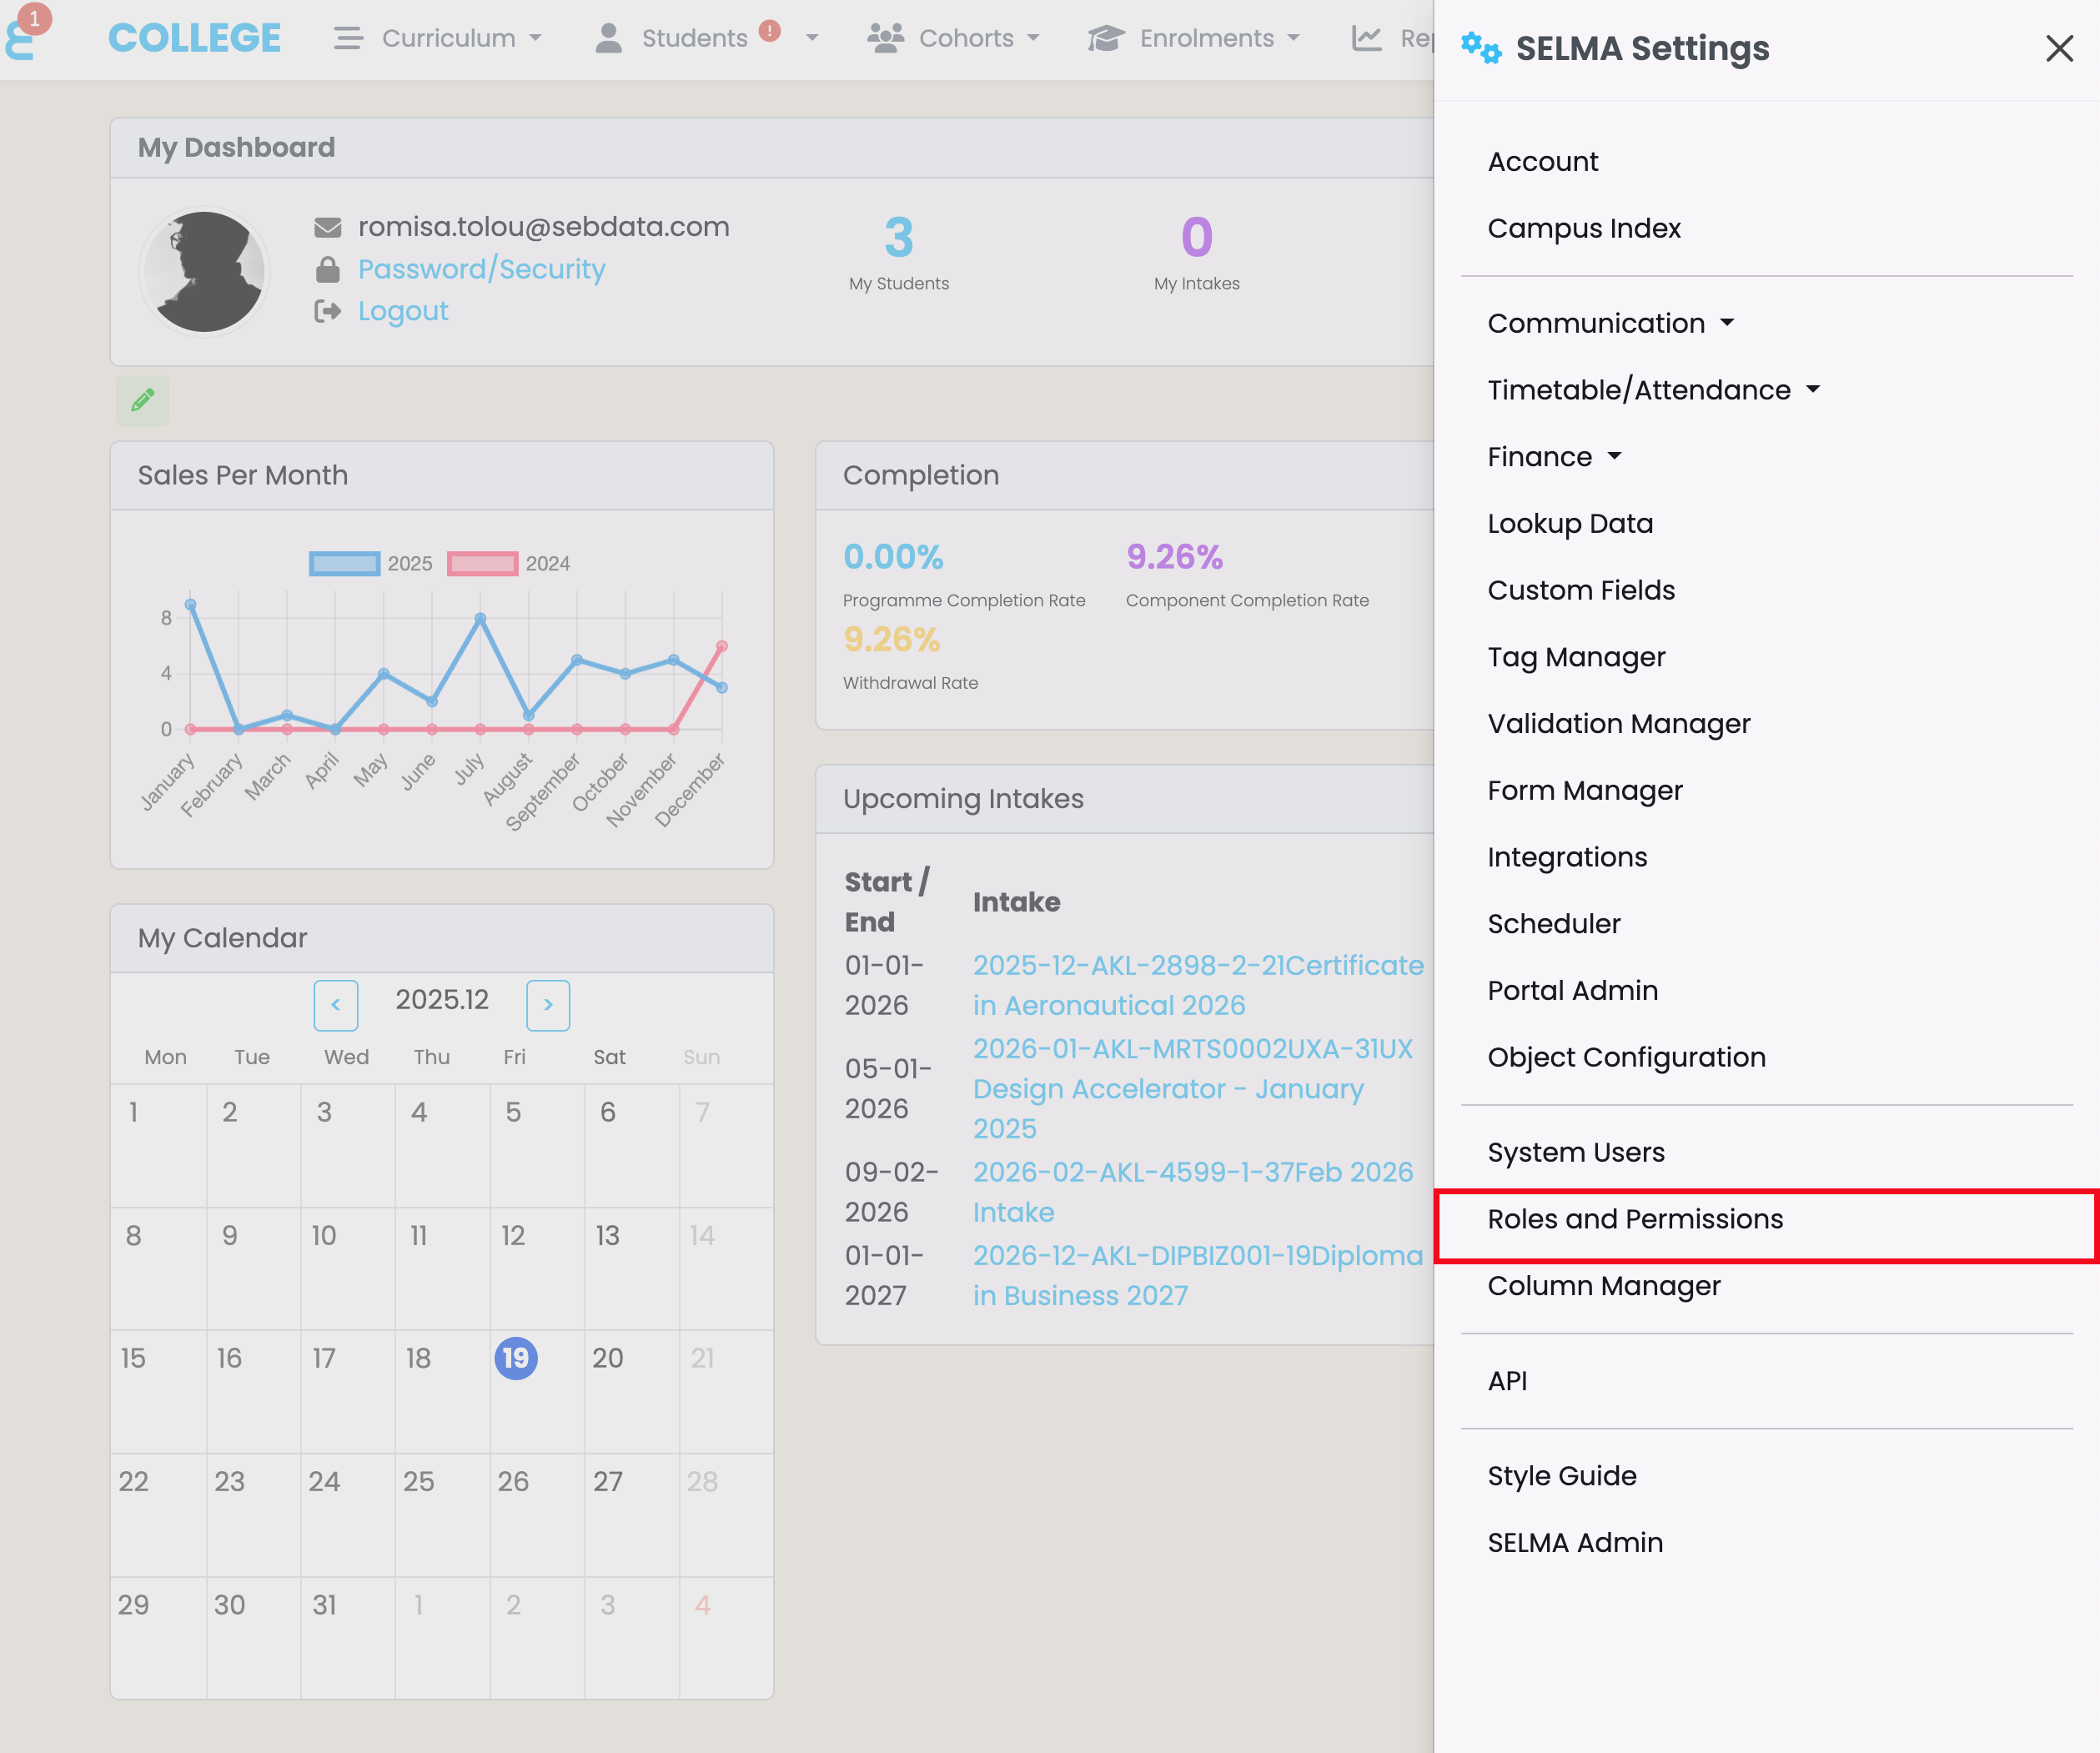Click the Students alert exclamation icon
2100x1753 pixels.
pos(769,31)
